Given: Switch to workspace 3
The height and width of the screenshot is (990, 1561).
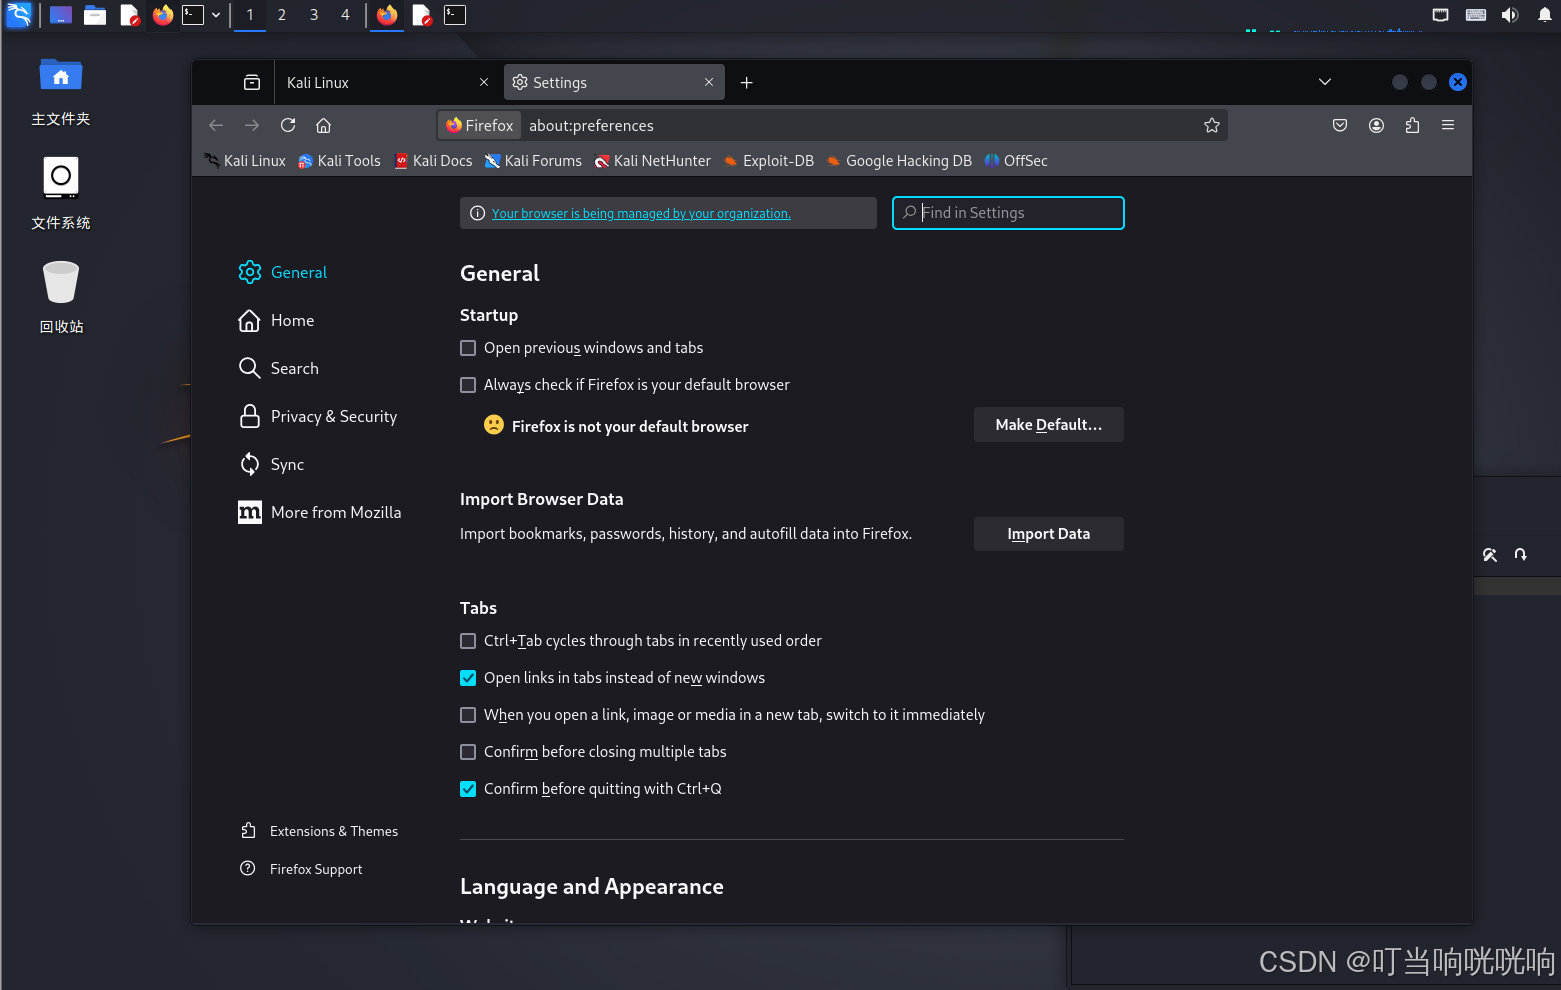Looking at the screenshot, I should (314, 15).
